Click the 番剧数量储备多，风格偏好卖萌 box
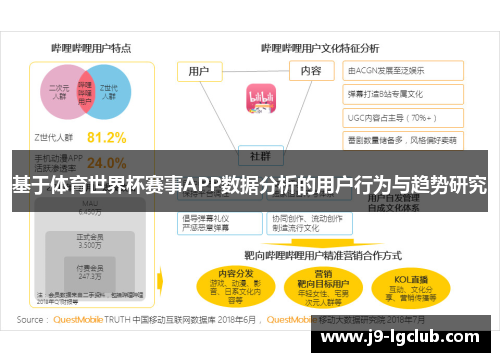Image resolution: width=500 pixels, height=362 pixels. click(403, 141)
